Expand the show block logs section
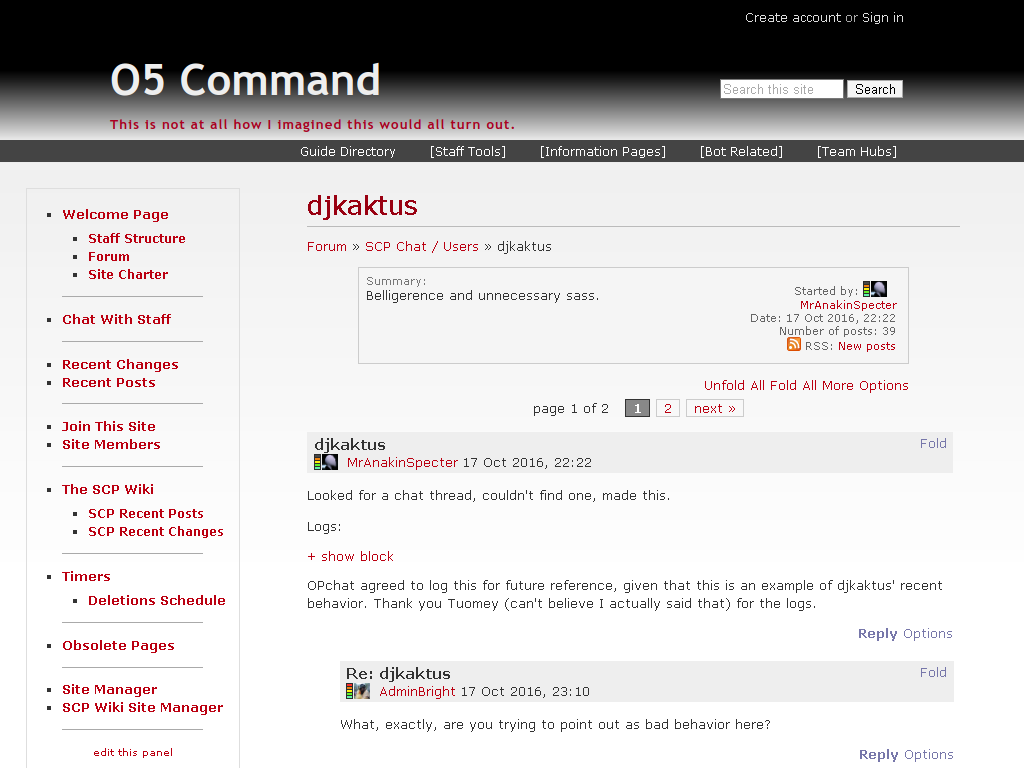The width and height of the screenshot is (1024, 768). (351, 556)
